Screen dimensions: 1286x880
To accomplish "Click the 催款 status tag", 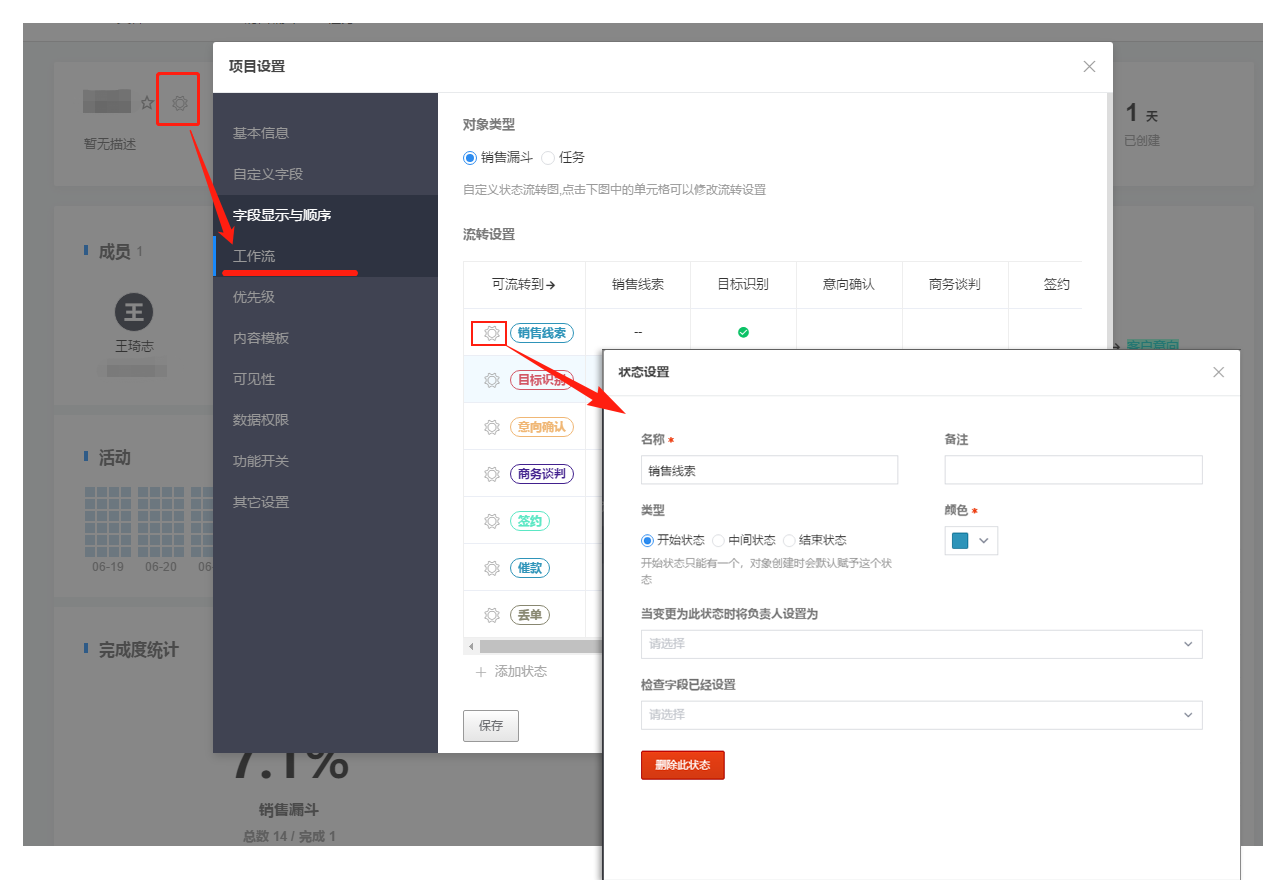I will 530,568.
